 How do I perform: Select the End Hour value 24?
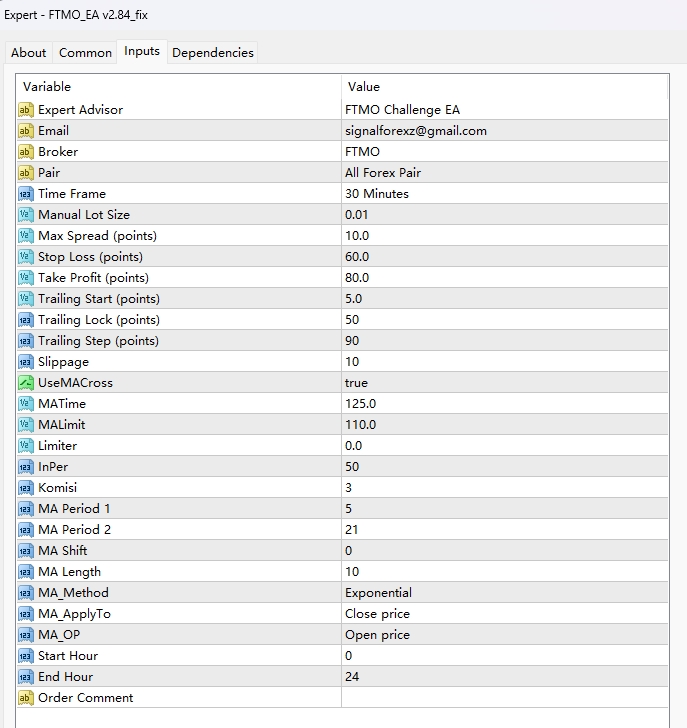pyautogui.click(x=352, y=677)
